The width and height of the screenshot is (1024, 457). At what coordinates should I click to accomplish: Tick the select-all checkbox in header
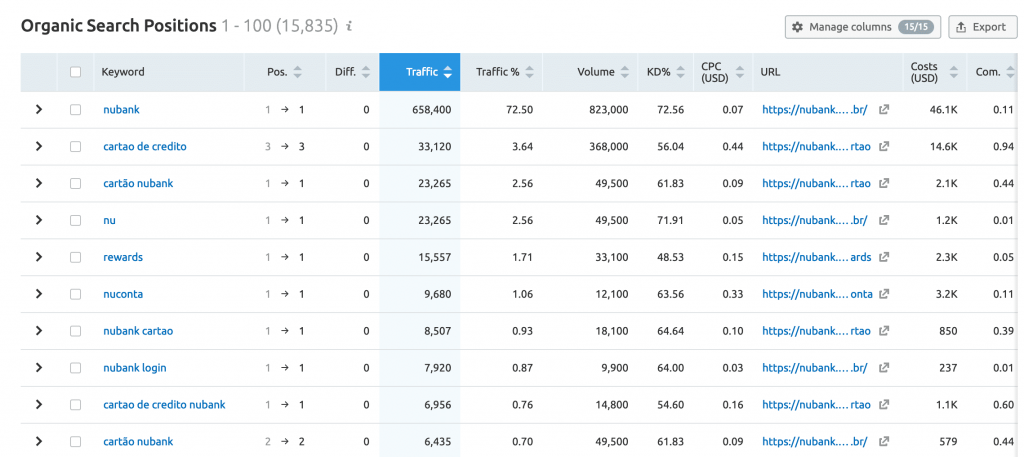coord(76,72)
